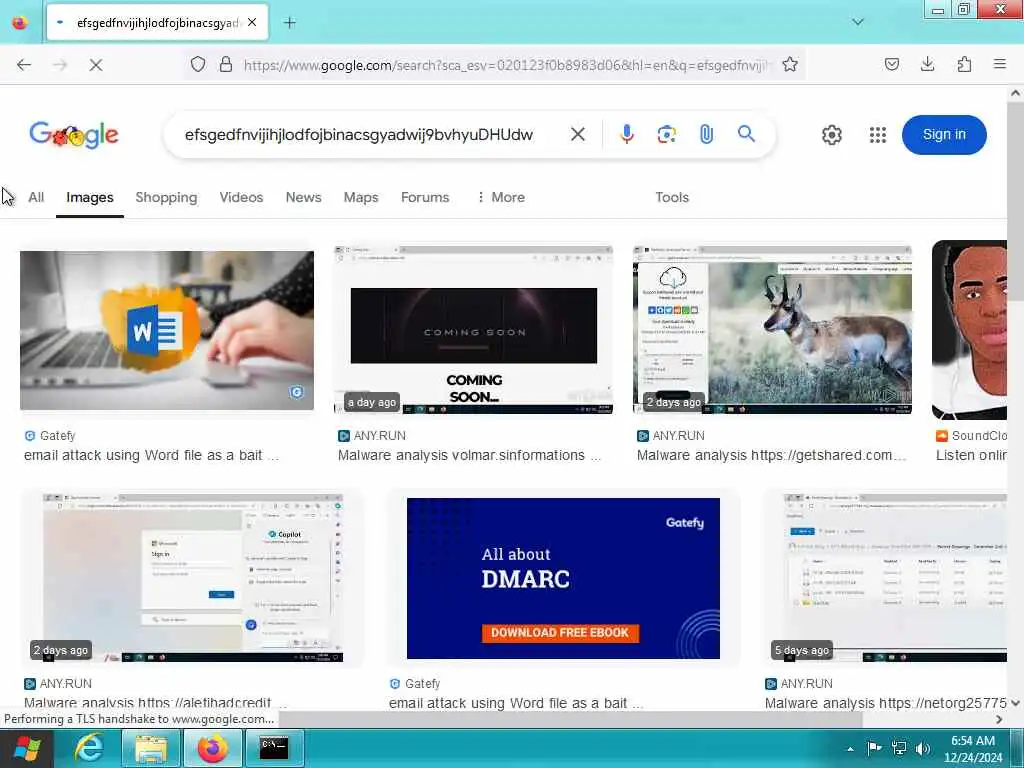Click the SoundCloud source label
Screen dimensions: 1024x768
coord(972,436)
